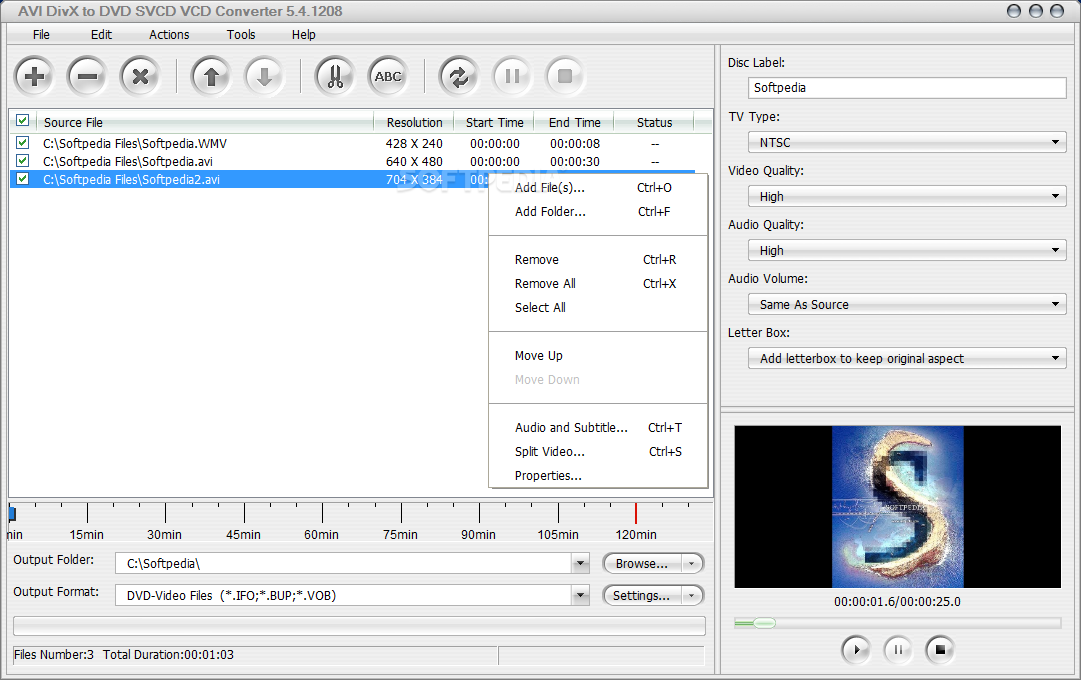Click the 00:00:30 end time cell
The height and width of the screenshot is (680, 1081).
point(575,161)
